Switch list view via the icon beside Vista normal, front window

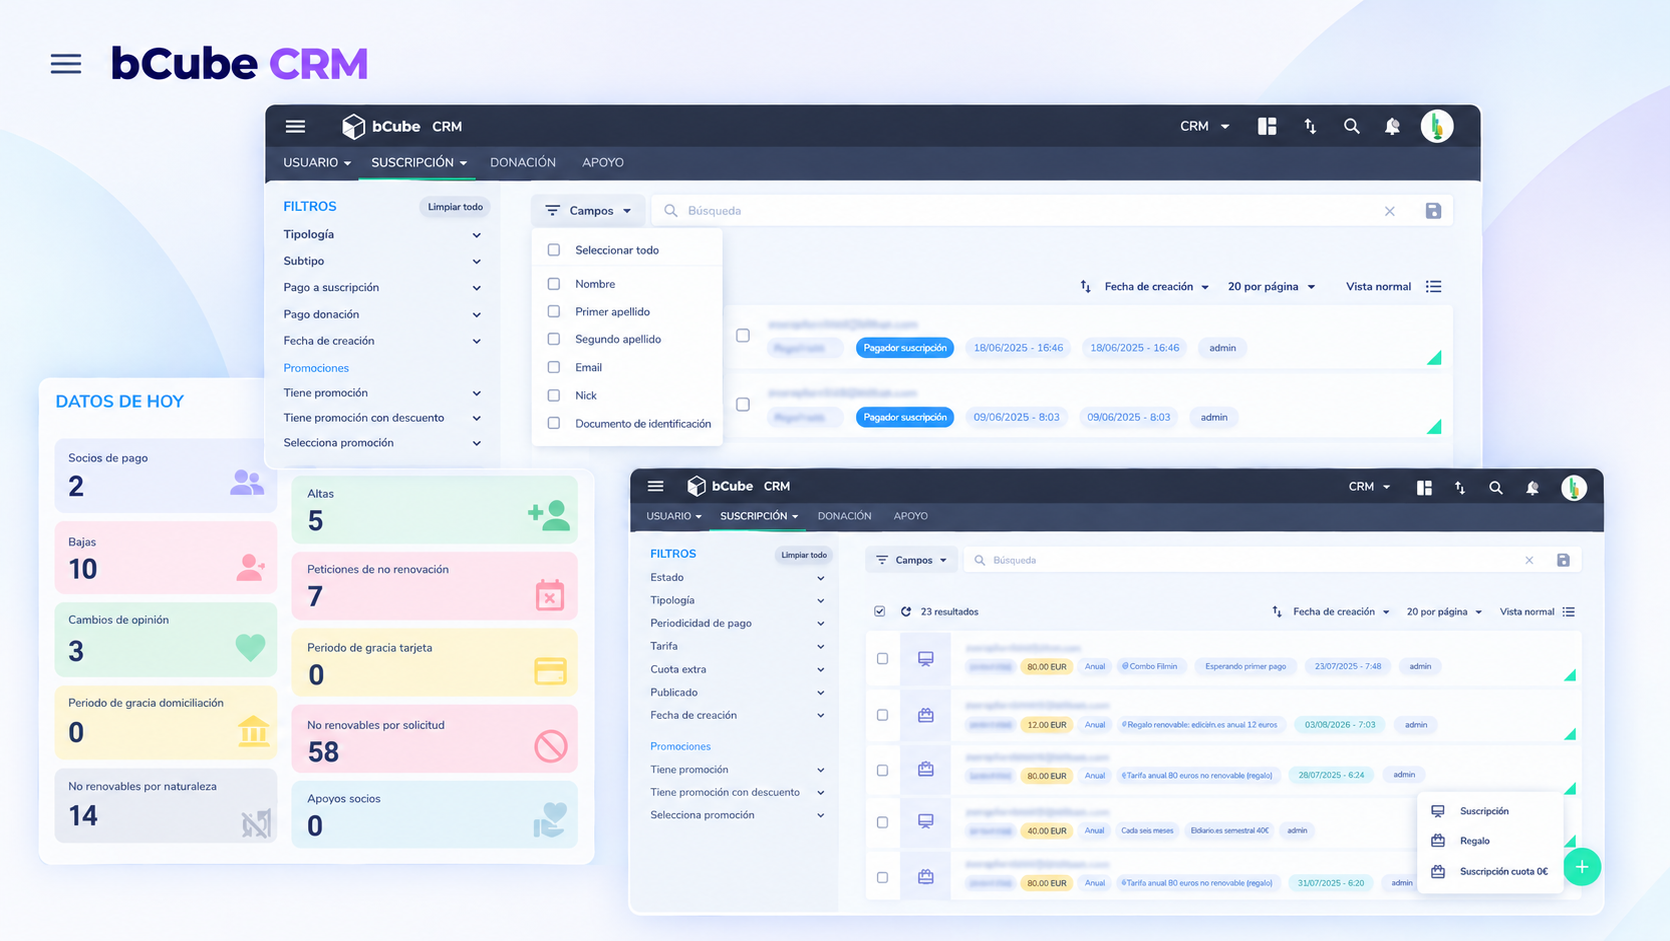click(x=1569, y=612)
